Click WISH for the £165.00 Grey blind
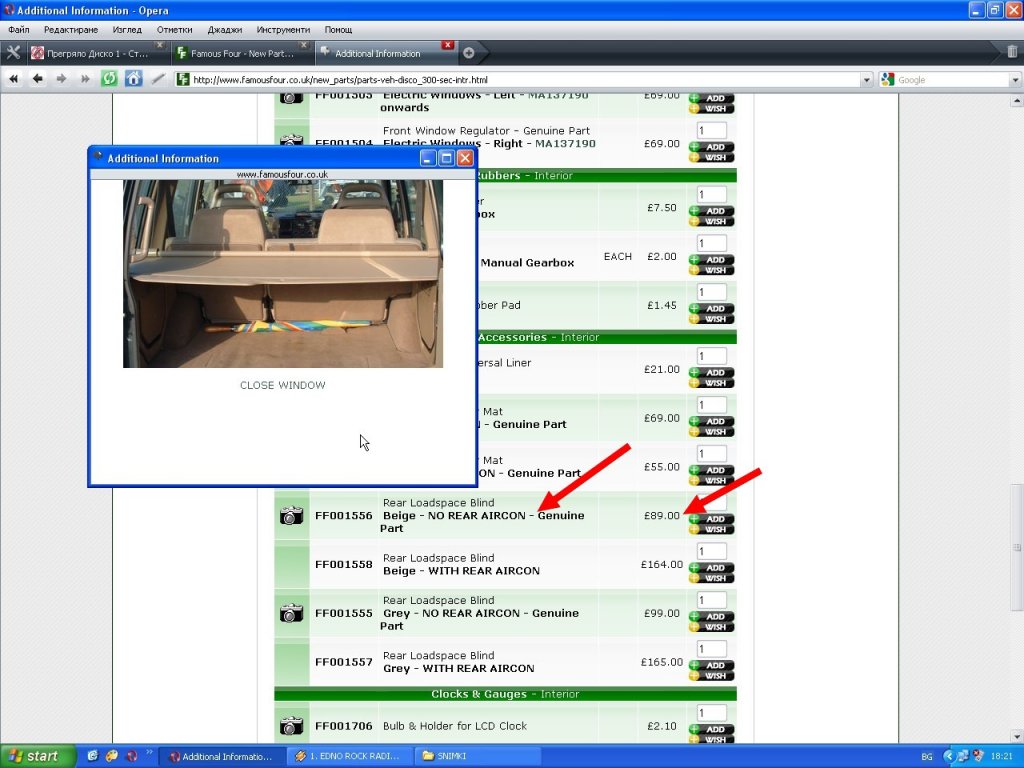The image size is (1024, 768). pos(711,676)
